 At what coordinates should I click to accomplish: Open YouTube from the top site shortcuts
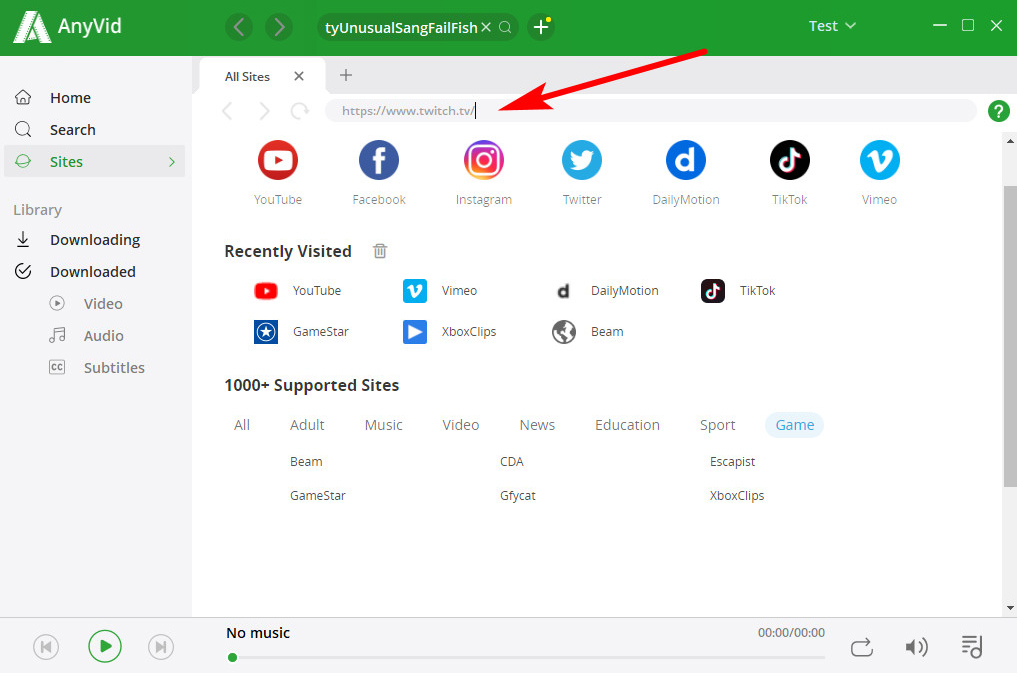coord(278,160)
